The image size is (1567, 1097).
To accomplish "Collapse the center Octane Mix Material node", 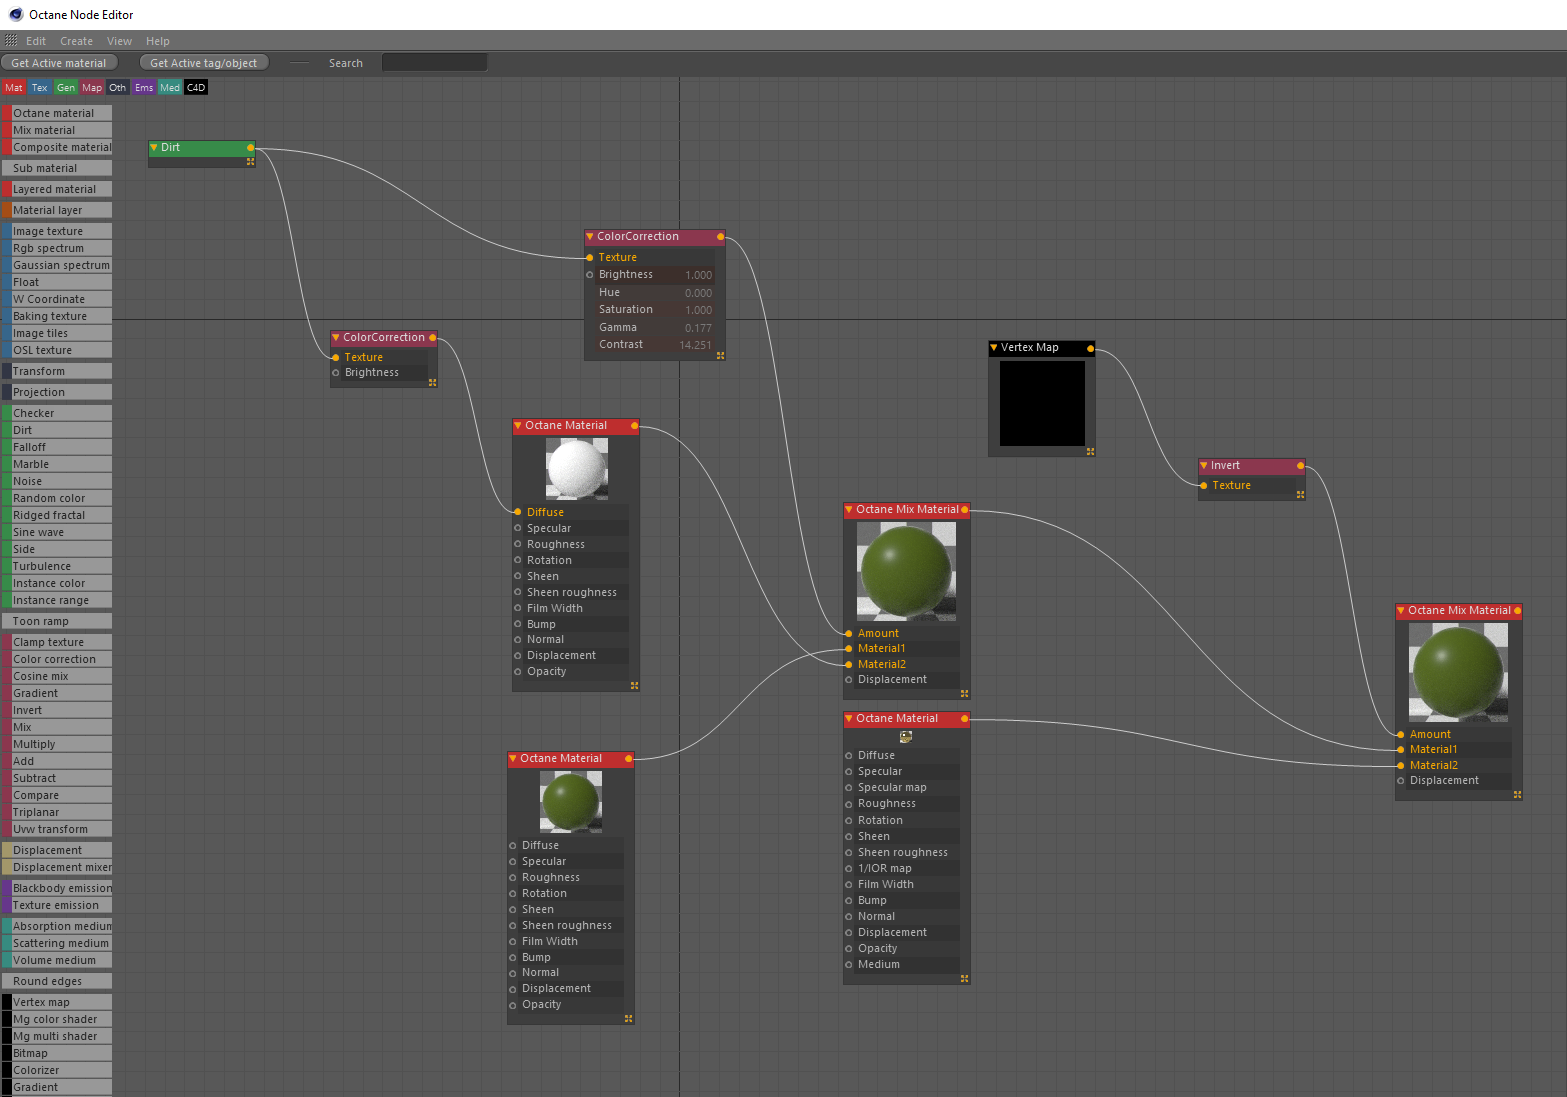I will point(849,510).
